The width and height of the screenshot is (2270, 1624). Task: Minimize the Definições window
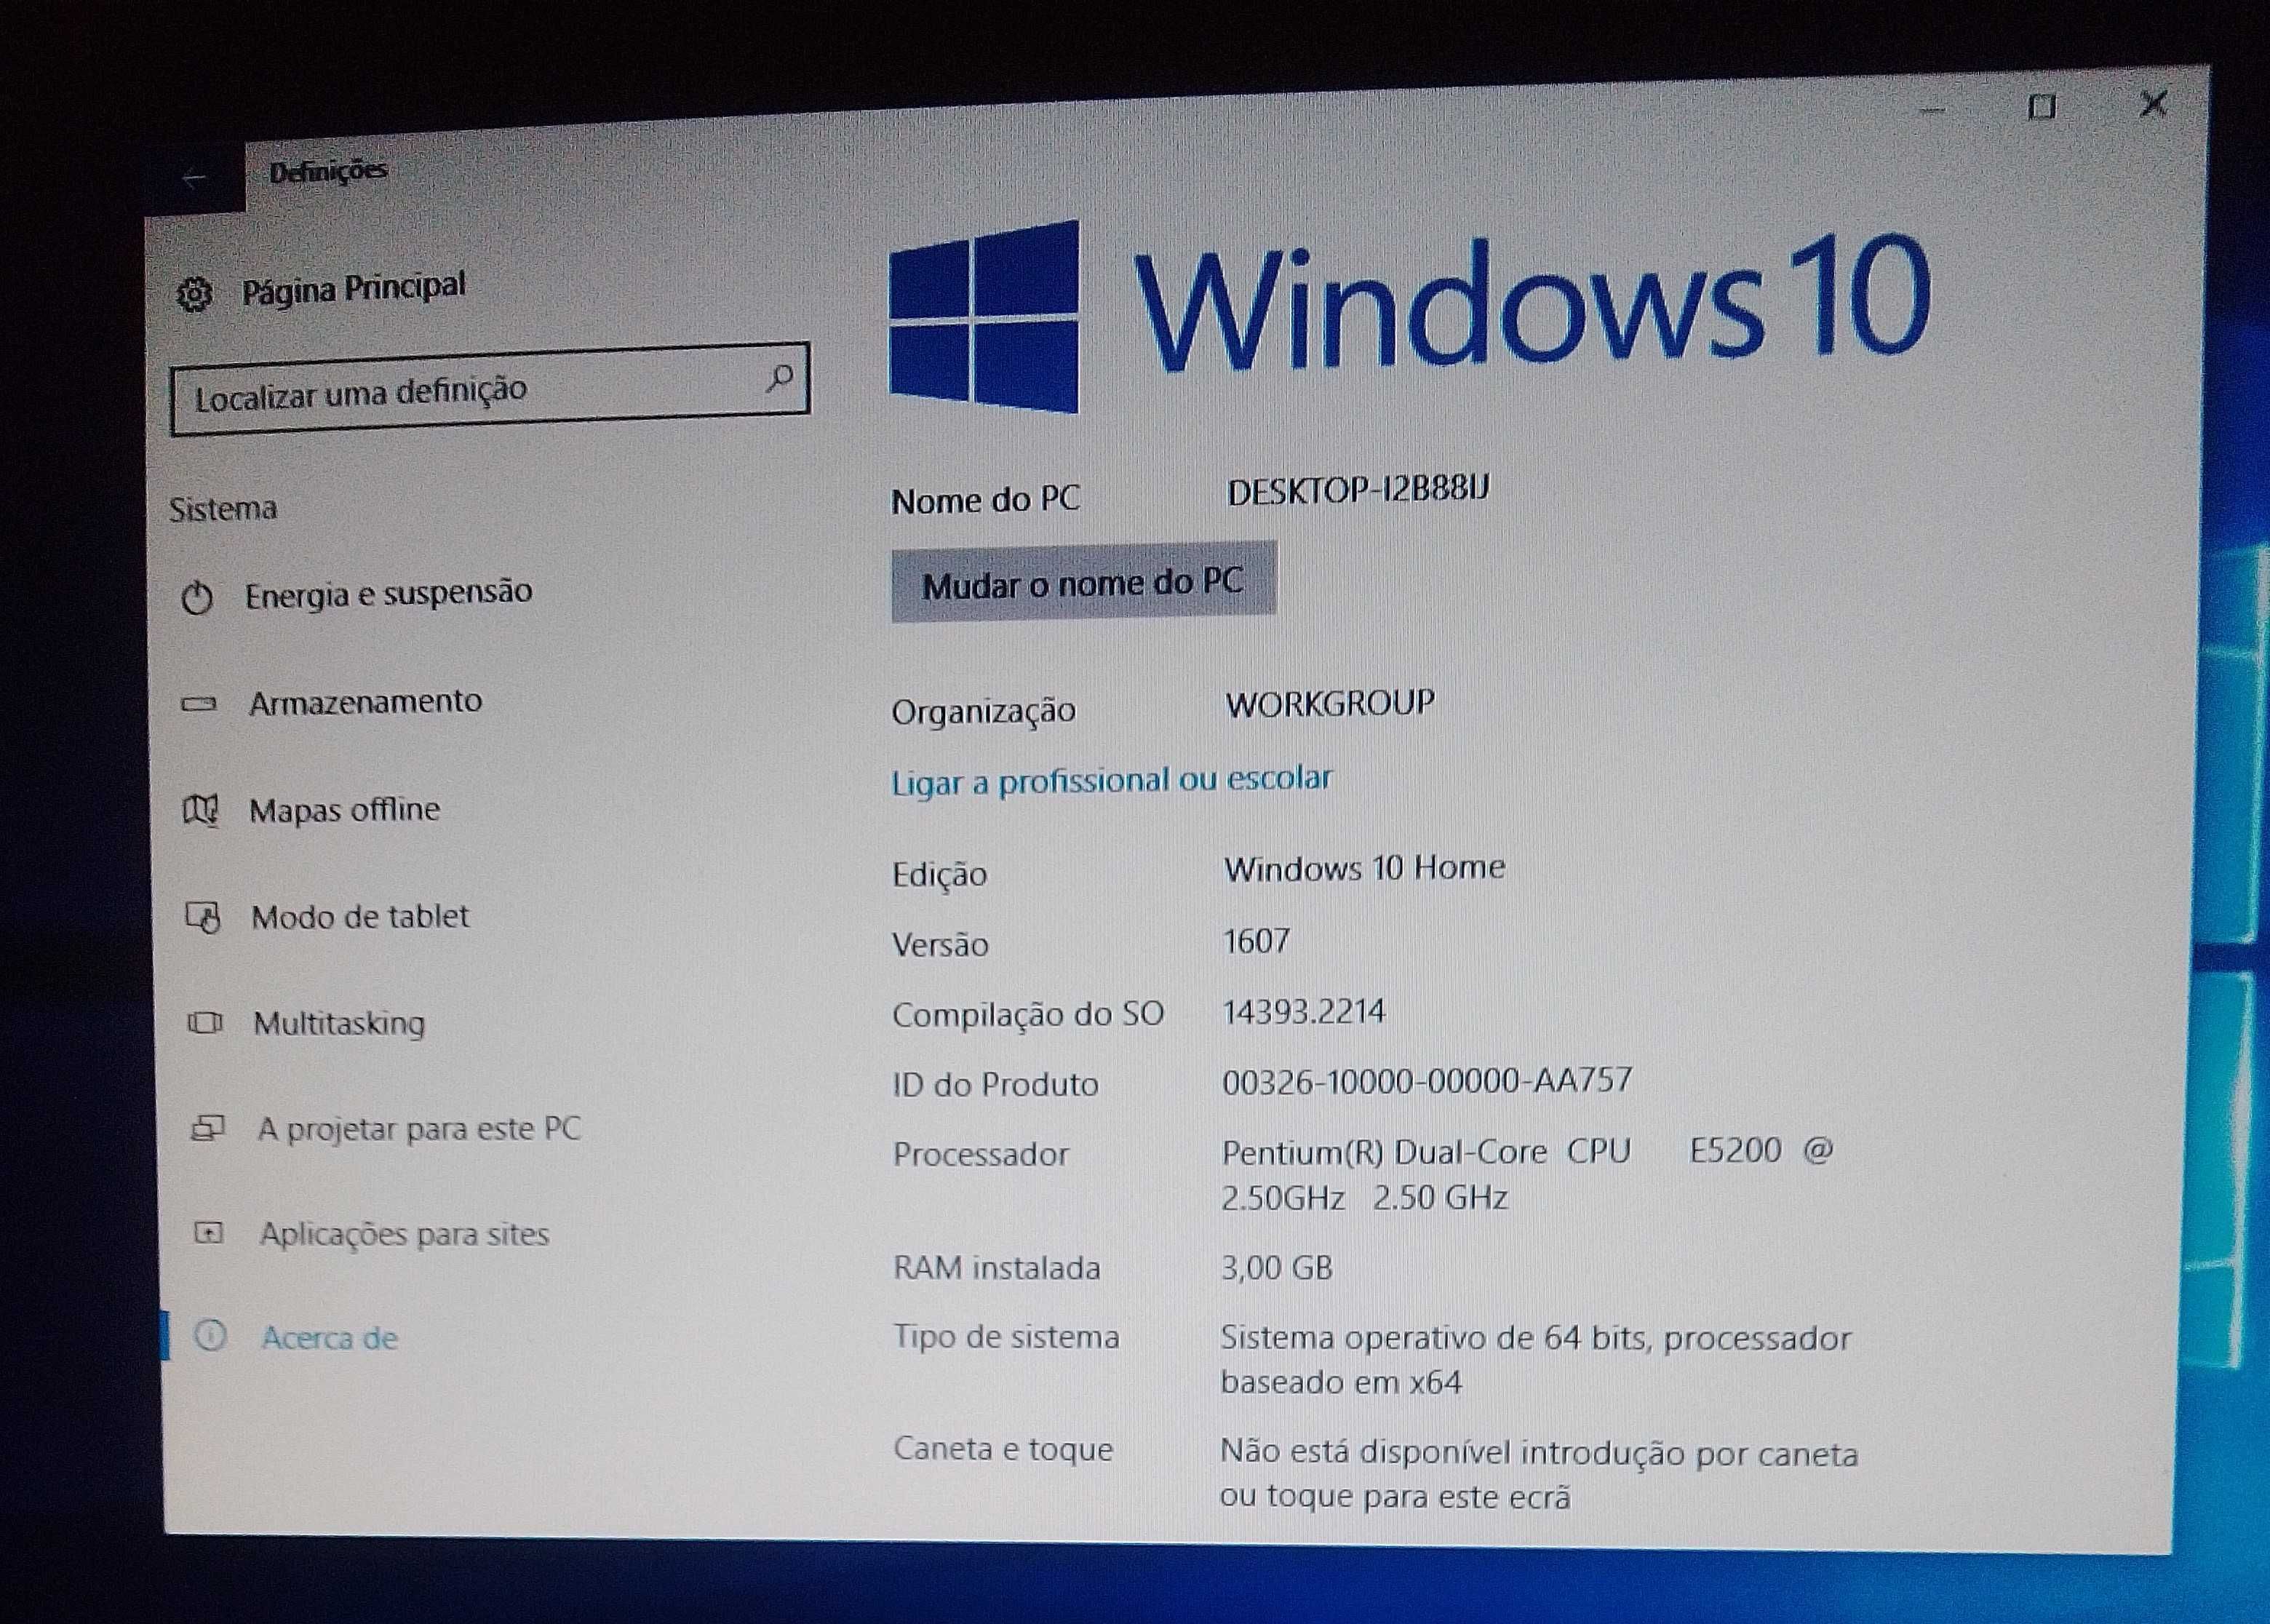1932,110
